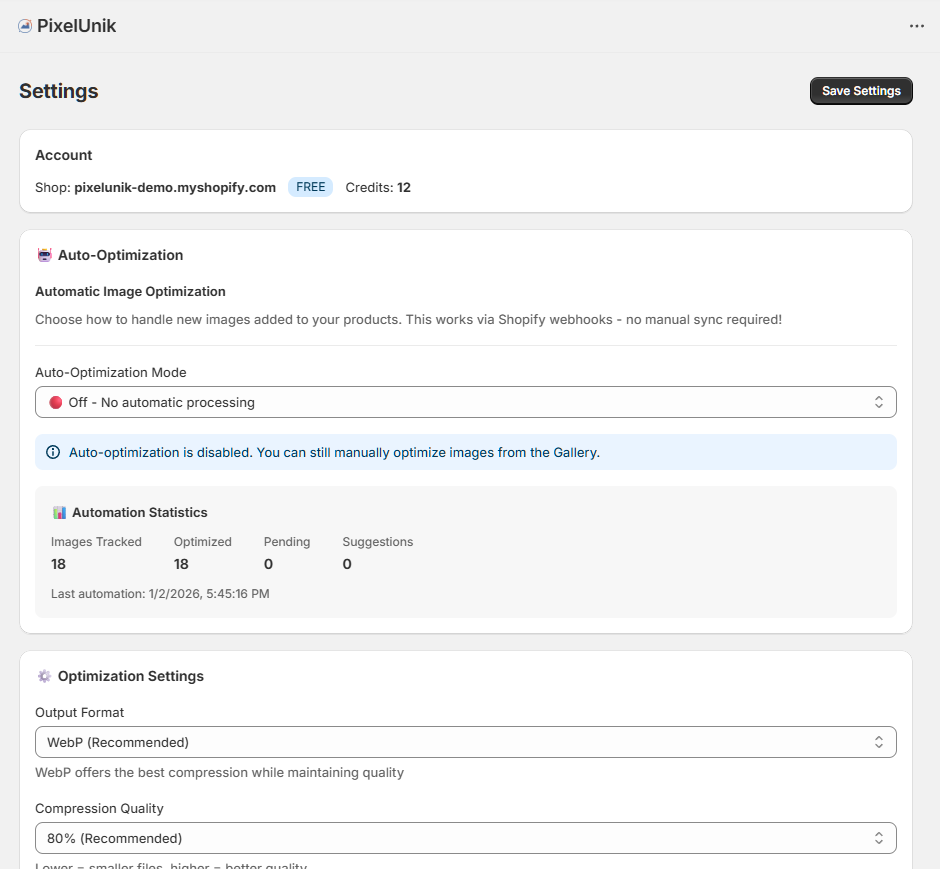
Task: Click the up-down arrows of Compression Quality select
Action: (x=878, y=838)
